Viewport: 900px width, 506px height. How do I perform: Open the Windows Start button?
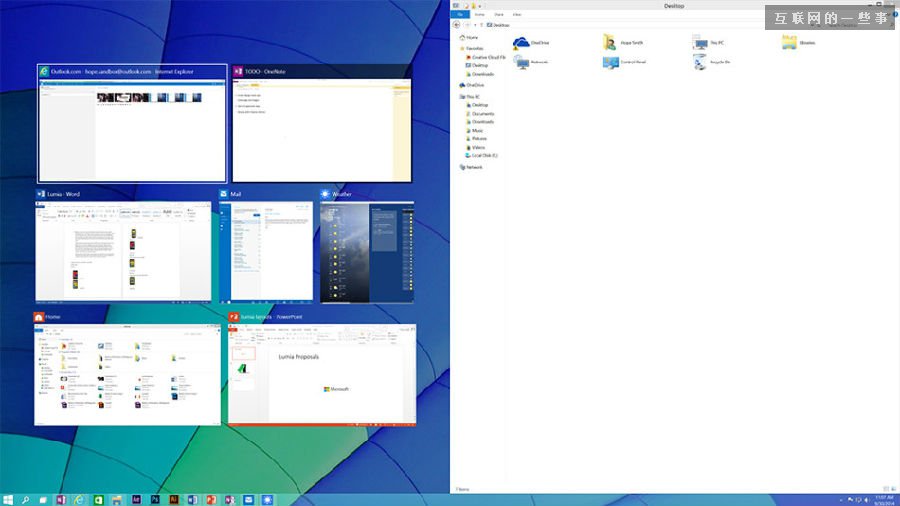click(x=7, y=500)
